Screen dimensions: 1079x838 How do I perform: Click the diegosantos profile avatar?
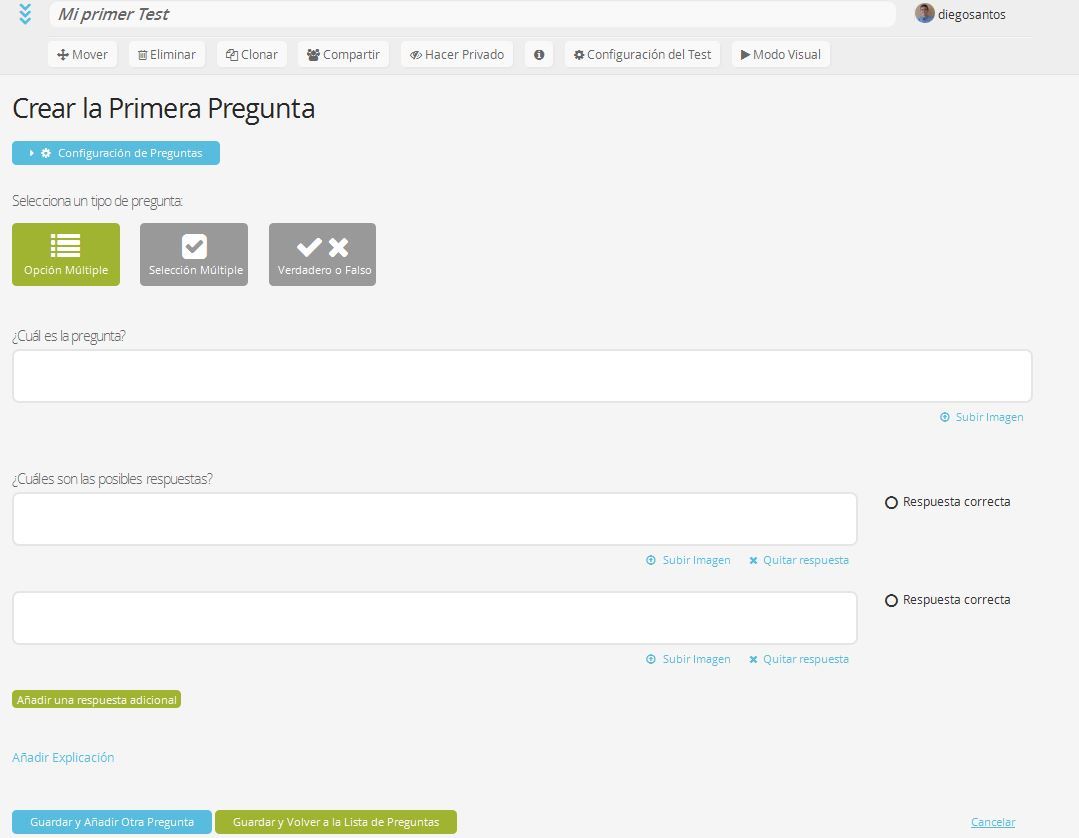(925, 14)
